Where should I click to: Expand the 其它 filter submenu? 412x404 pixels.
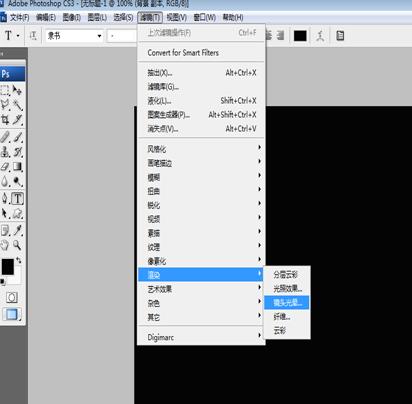pos(201,317)
